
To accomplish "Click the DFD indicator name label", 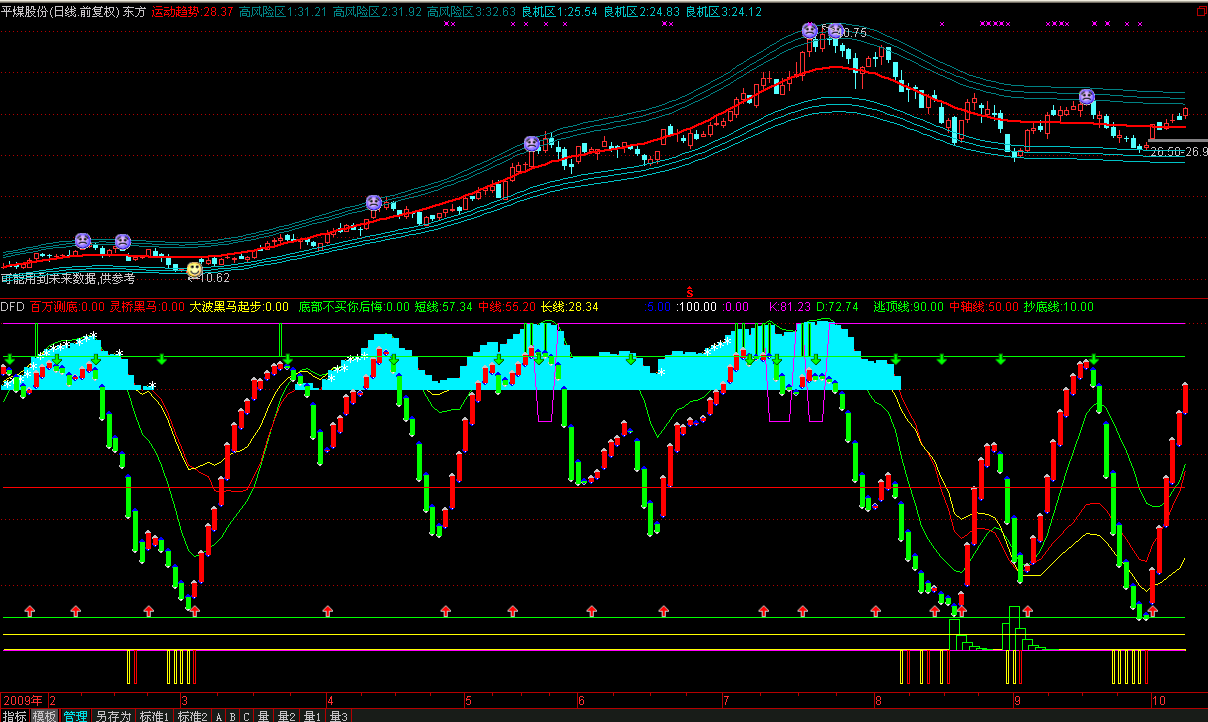I will 12,307.
